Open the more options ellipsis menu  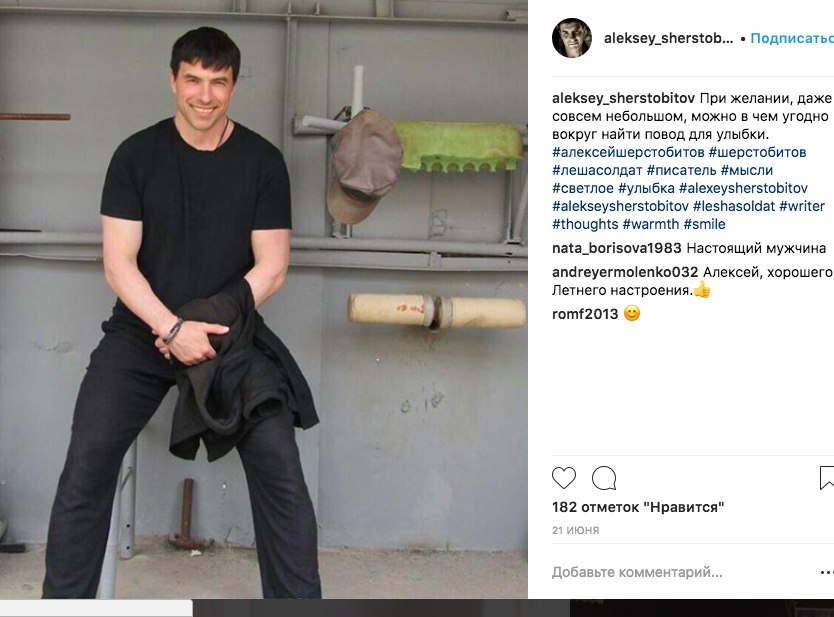827,572
